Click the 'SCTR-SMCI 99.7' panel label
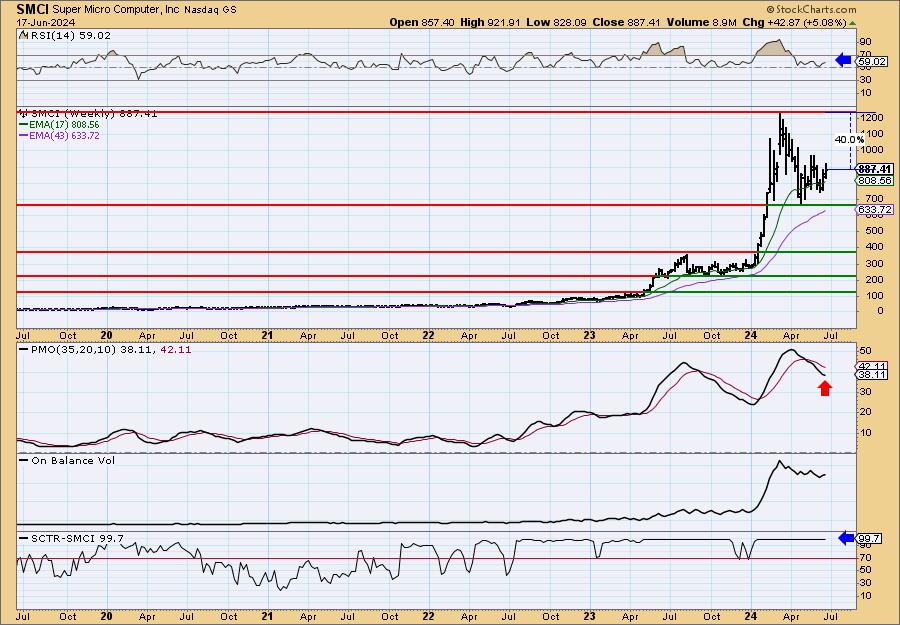This screenshot has width=900, height=625. click(77, 539)
